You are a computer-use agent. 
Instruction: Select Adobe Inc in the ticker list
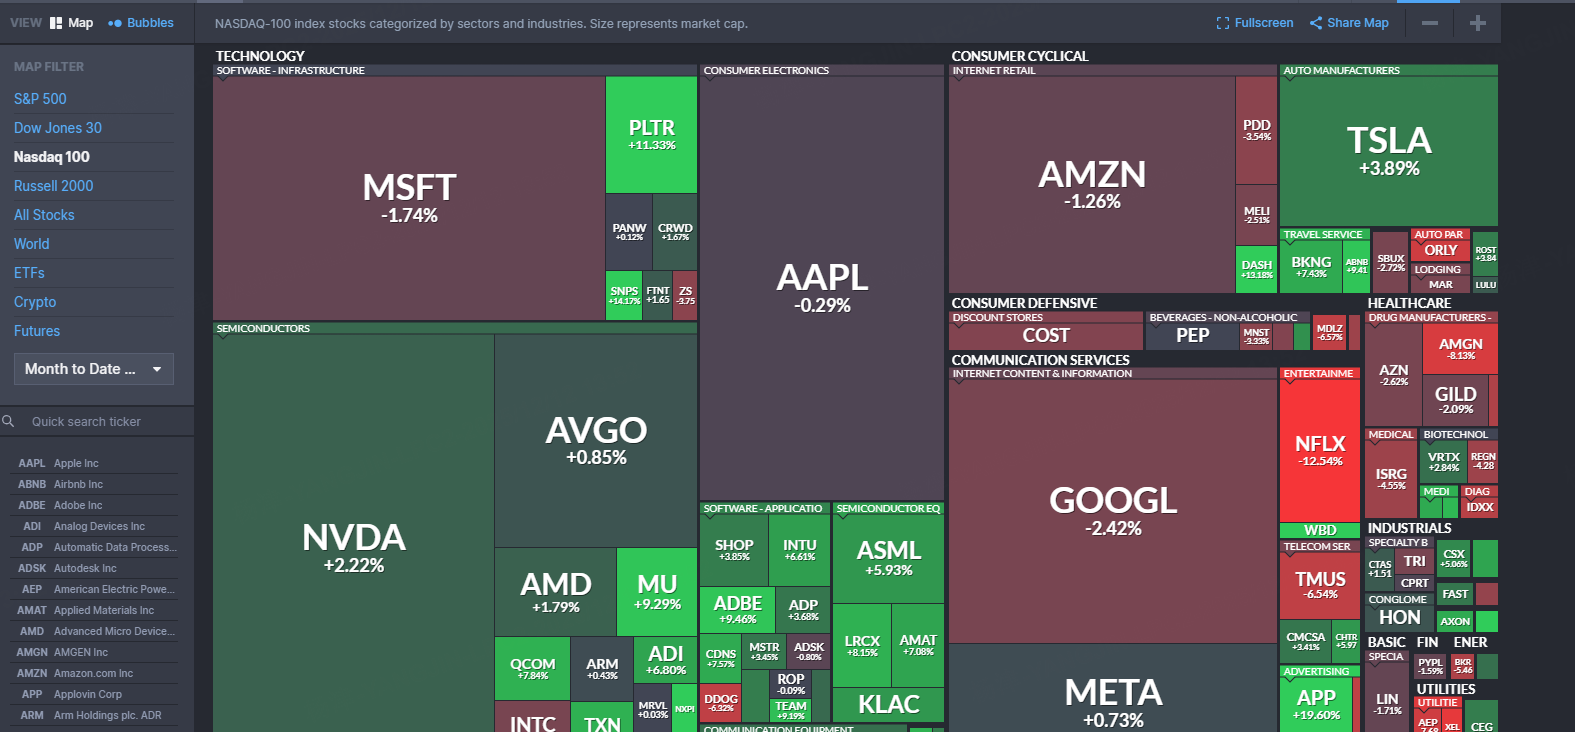tap(78, 505)
